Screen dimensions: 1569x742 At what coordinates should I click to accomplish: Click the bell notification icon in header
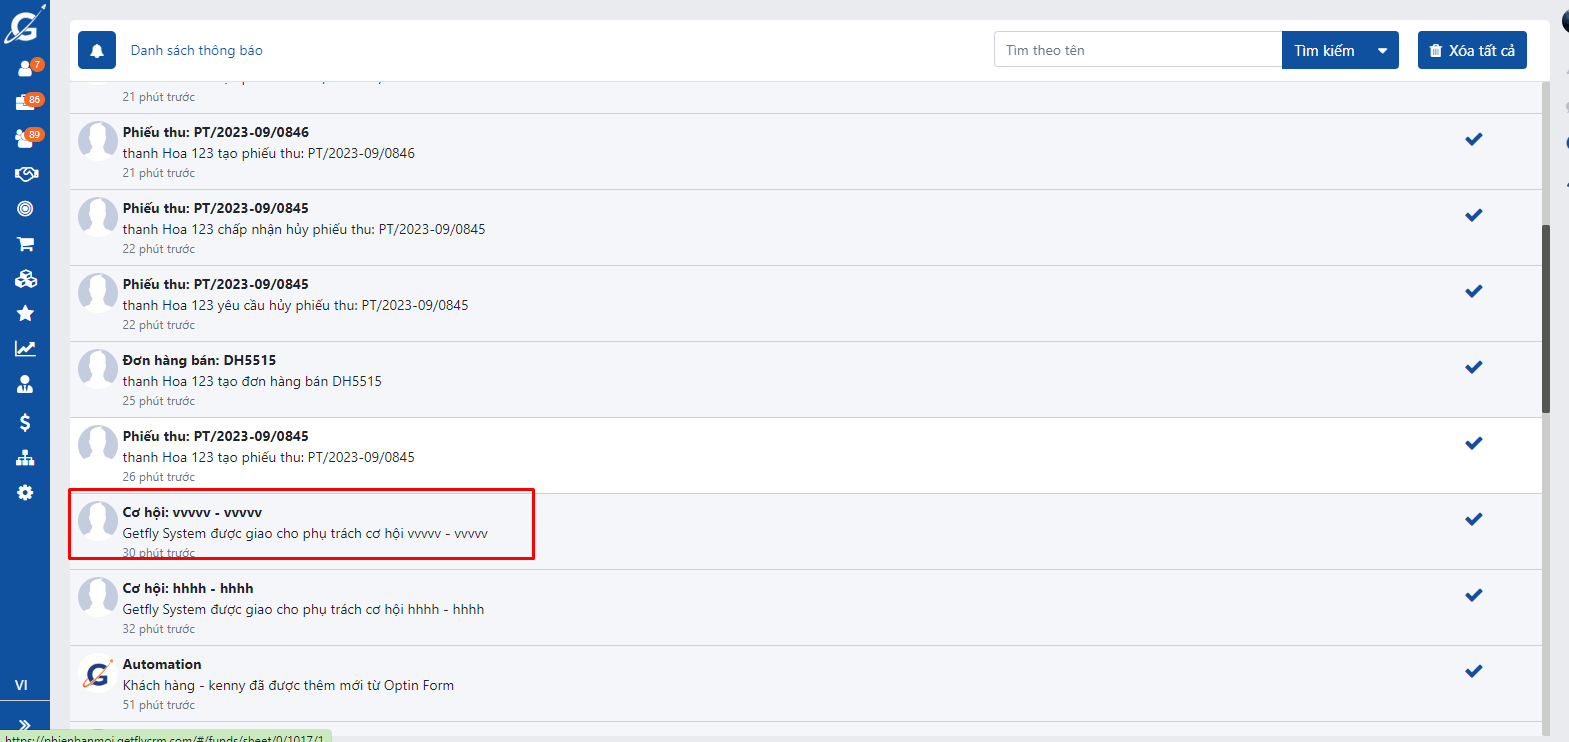pyautogui.click(x=97, y=51)
